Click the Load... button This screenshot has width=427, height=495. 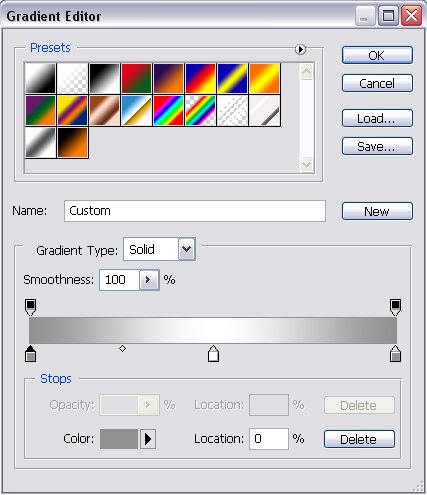click(377, 118)
